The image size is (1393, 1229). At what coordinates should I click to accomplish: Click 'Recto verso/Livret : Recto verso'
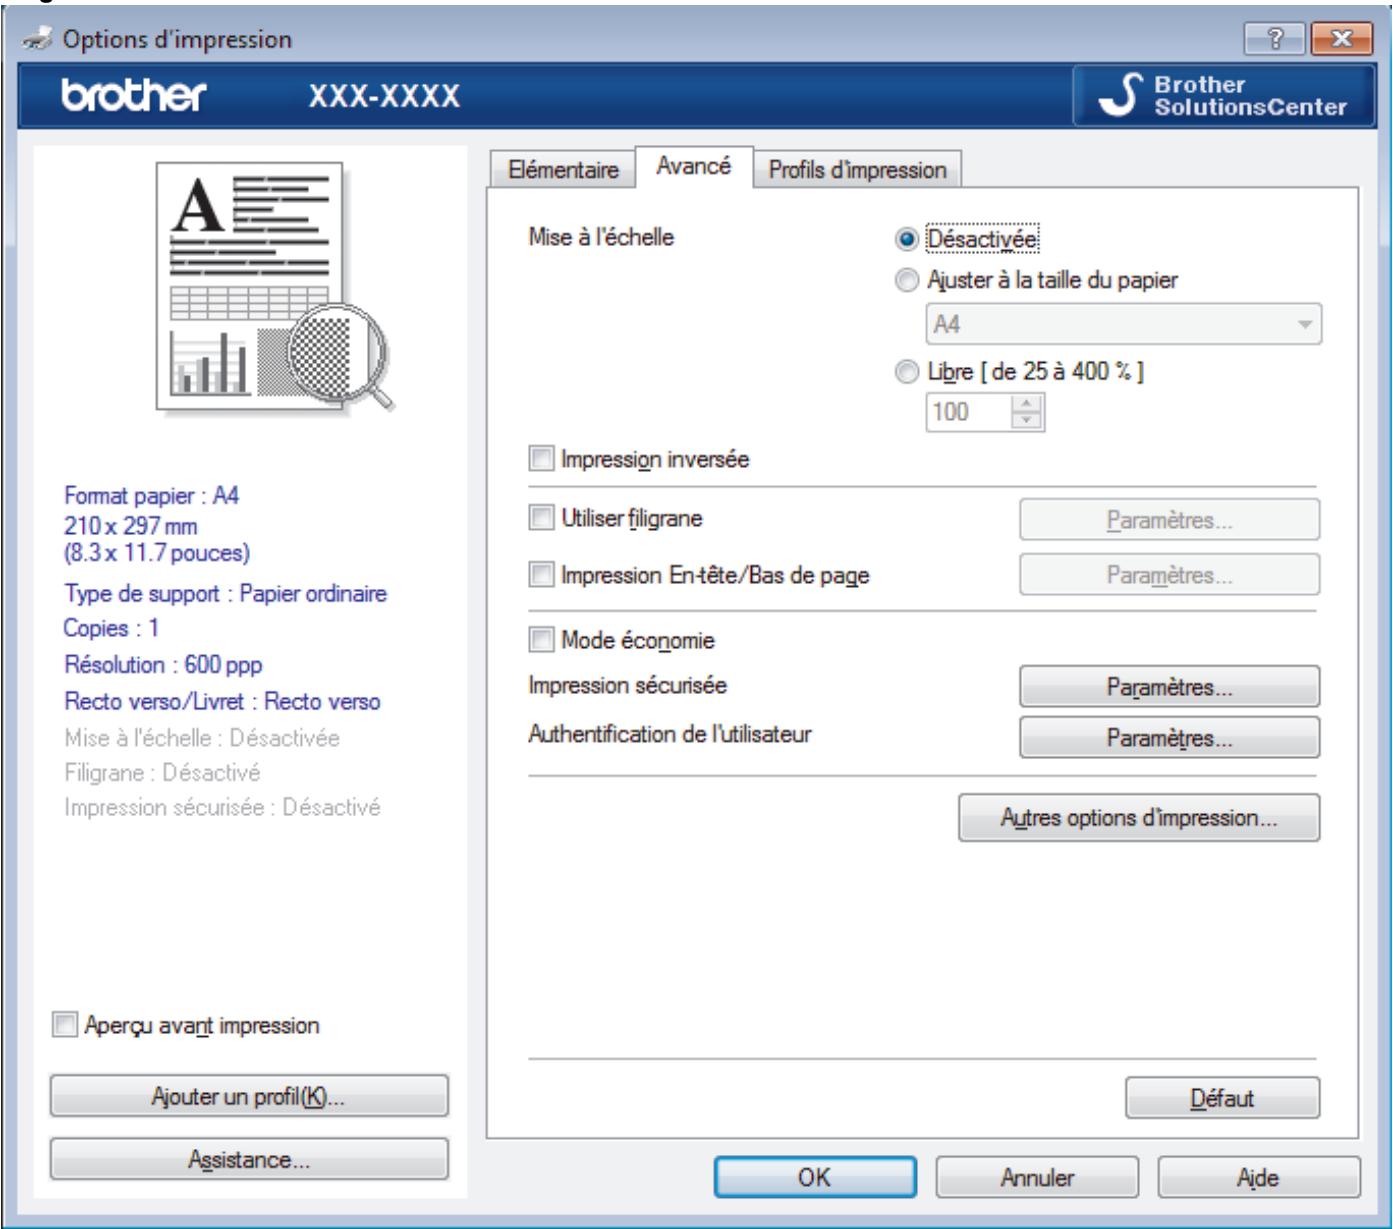point(222,701)
